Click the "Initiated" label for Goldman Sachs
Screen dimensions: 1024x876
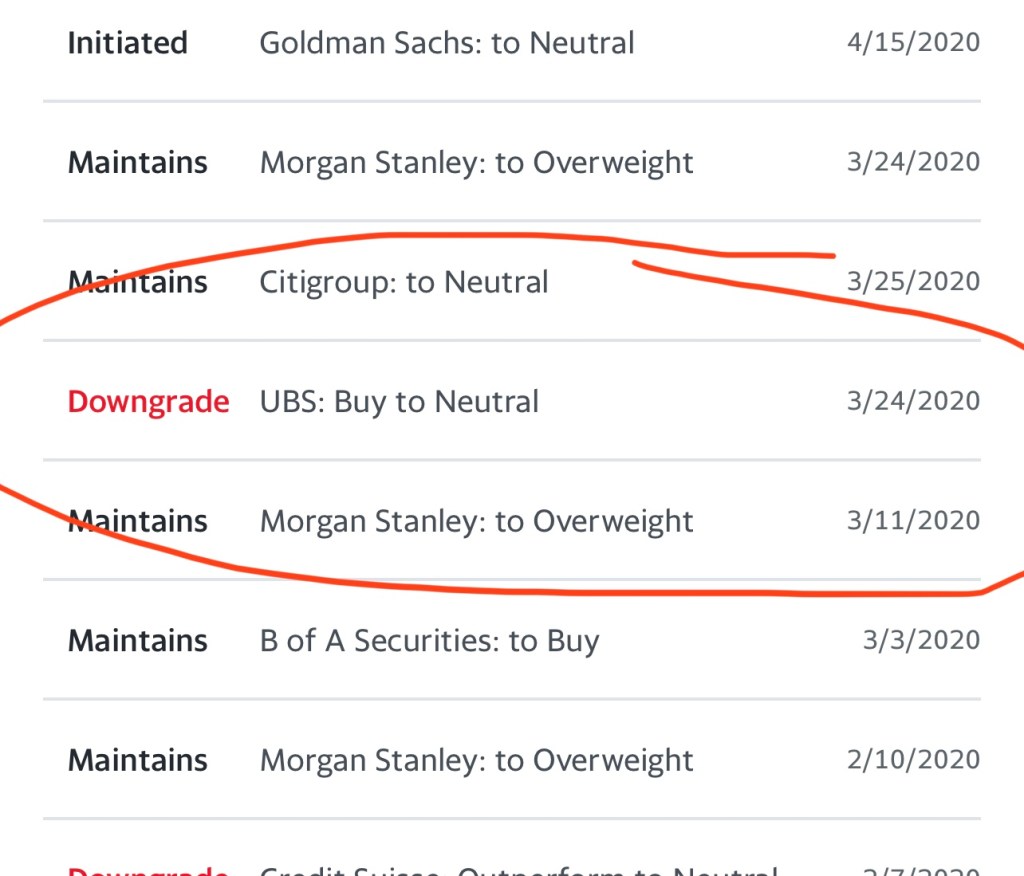point(127,43)
